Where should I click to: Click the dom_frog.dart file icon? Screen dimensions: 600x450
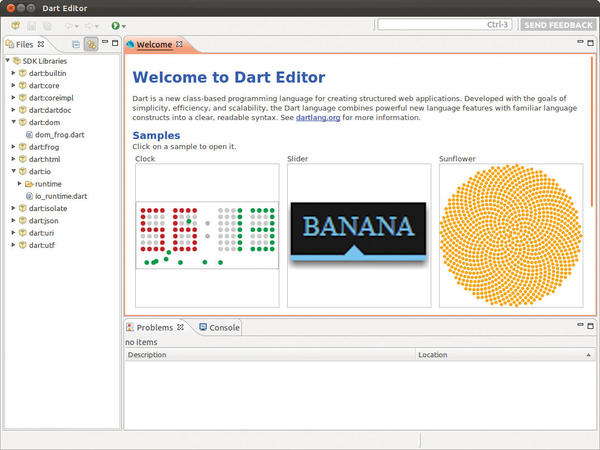click(x=29, y=135)
